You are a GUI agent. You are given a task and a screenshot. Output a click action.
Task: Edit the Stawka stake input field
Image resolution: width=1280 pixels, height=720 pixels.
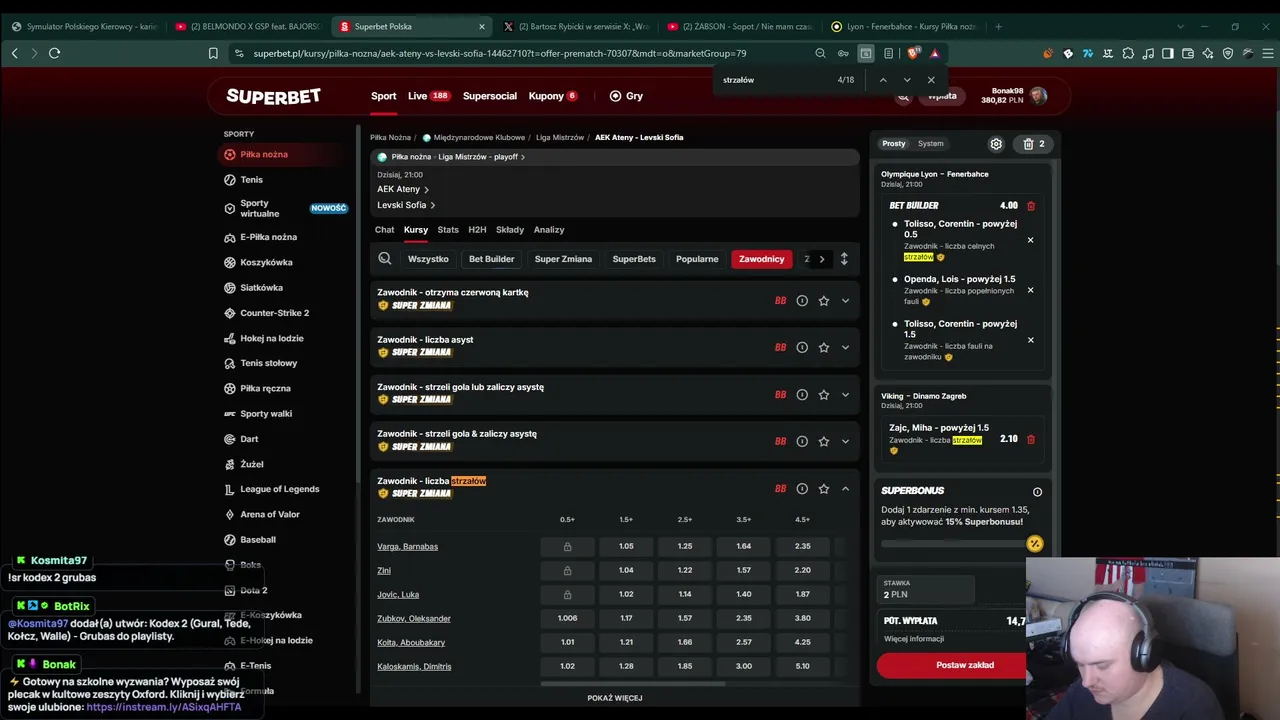pos(926,589)
